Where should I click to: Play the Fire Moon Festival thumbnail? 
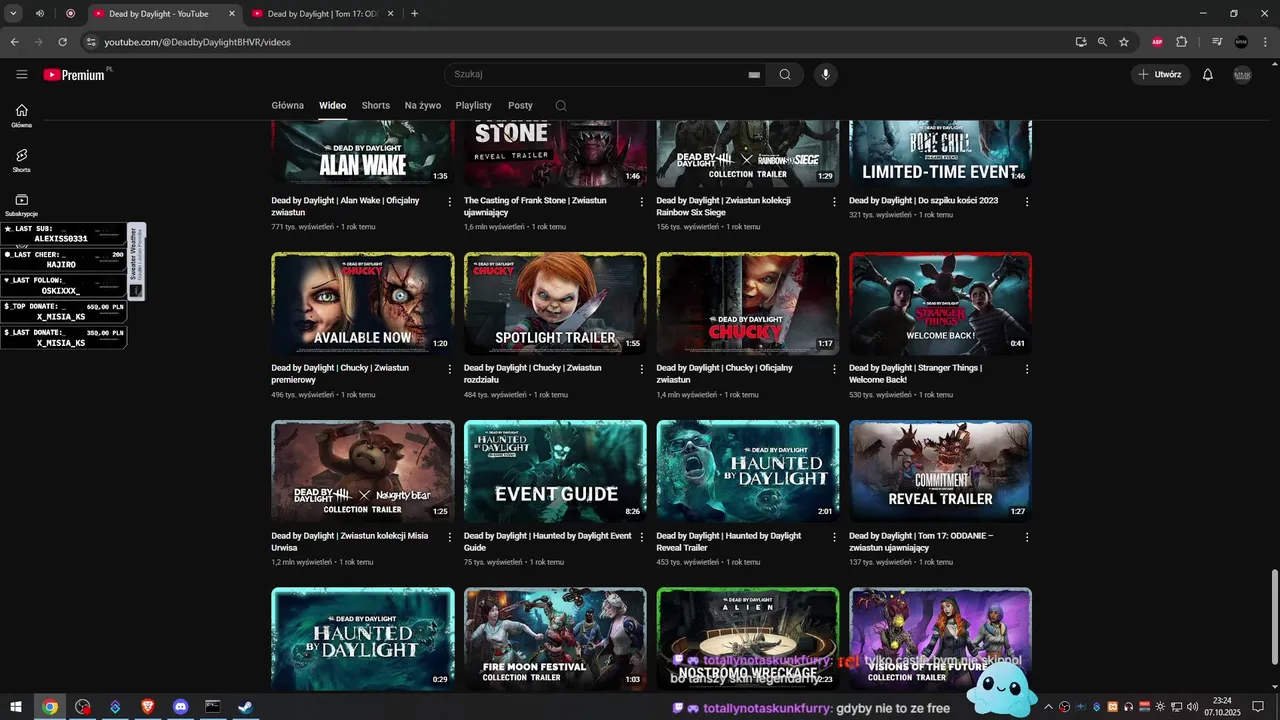point(555,638)
